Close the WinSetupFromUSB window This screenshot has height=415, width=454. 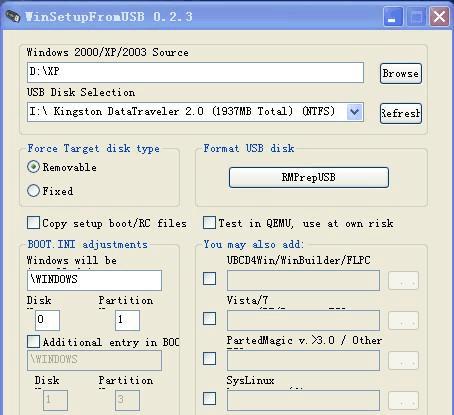[x=439, y=16]
